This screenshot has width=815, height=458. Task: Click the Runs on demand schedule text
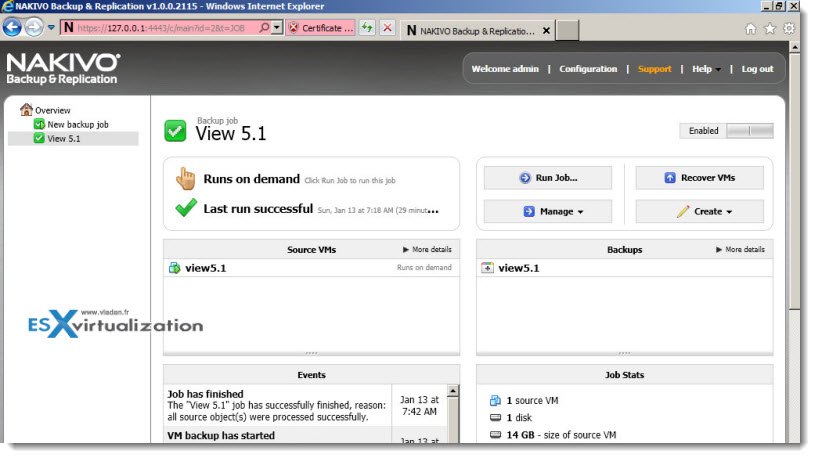click(252, 179)
